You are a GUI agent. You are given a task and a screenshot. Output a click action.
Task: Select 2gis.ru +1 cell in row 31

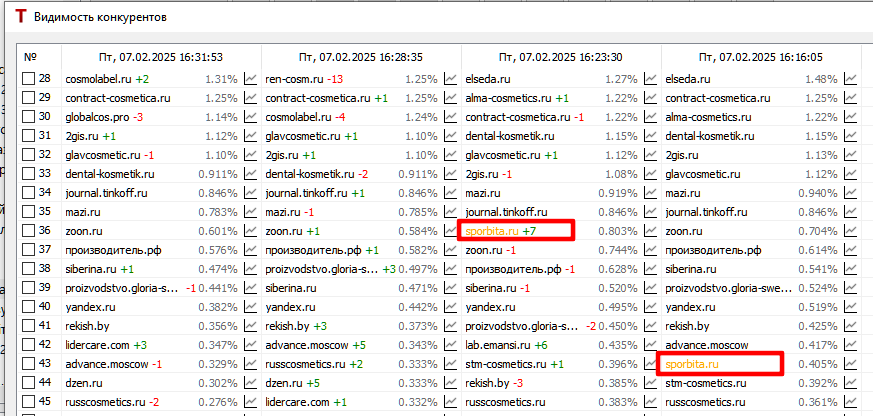[x=161, y=136]
